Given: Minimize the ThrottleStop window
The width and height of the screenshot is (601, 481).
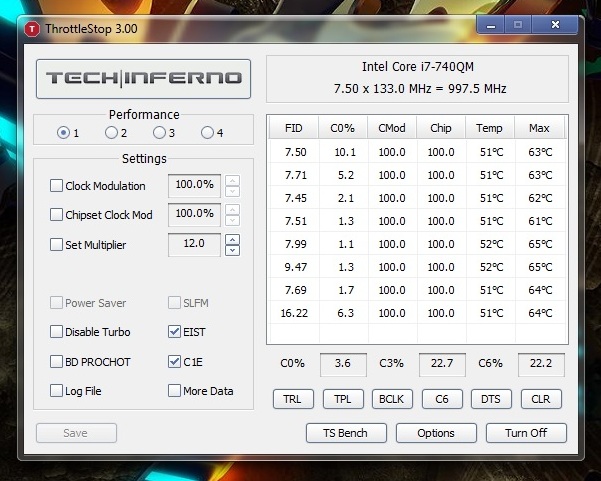Looking at the screenshot, I should (491, 25).
